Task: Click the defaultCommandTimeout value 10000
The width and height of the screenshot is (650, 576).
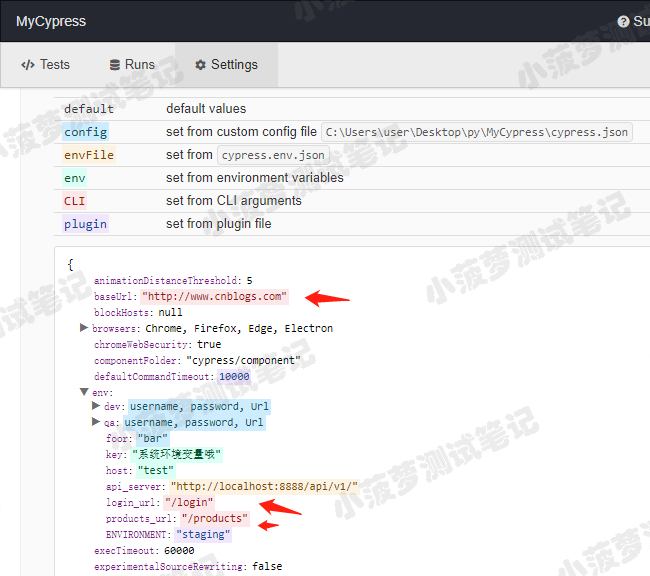Action: click(234, 377)
